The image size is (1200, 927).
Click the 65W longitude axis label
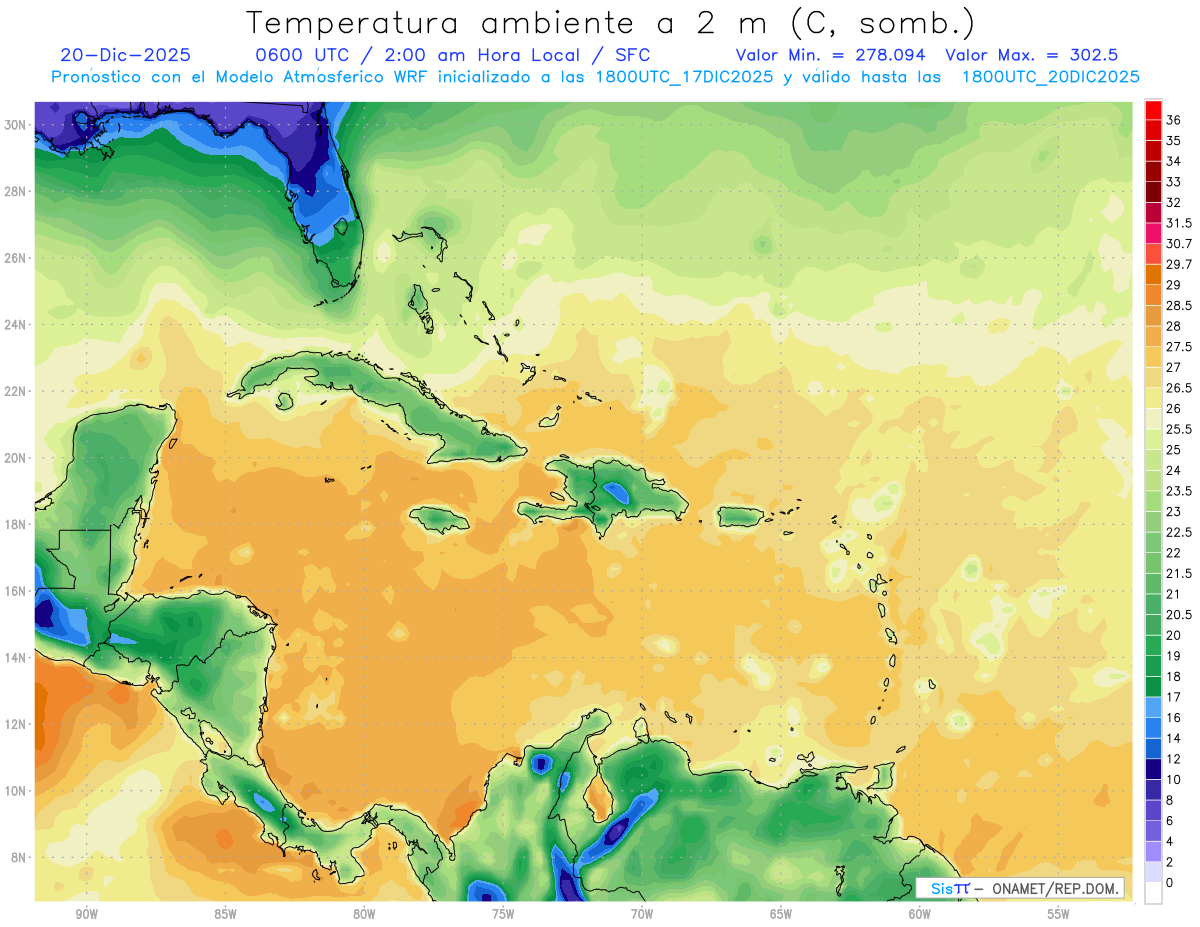(781, 914)
